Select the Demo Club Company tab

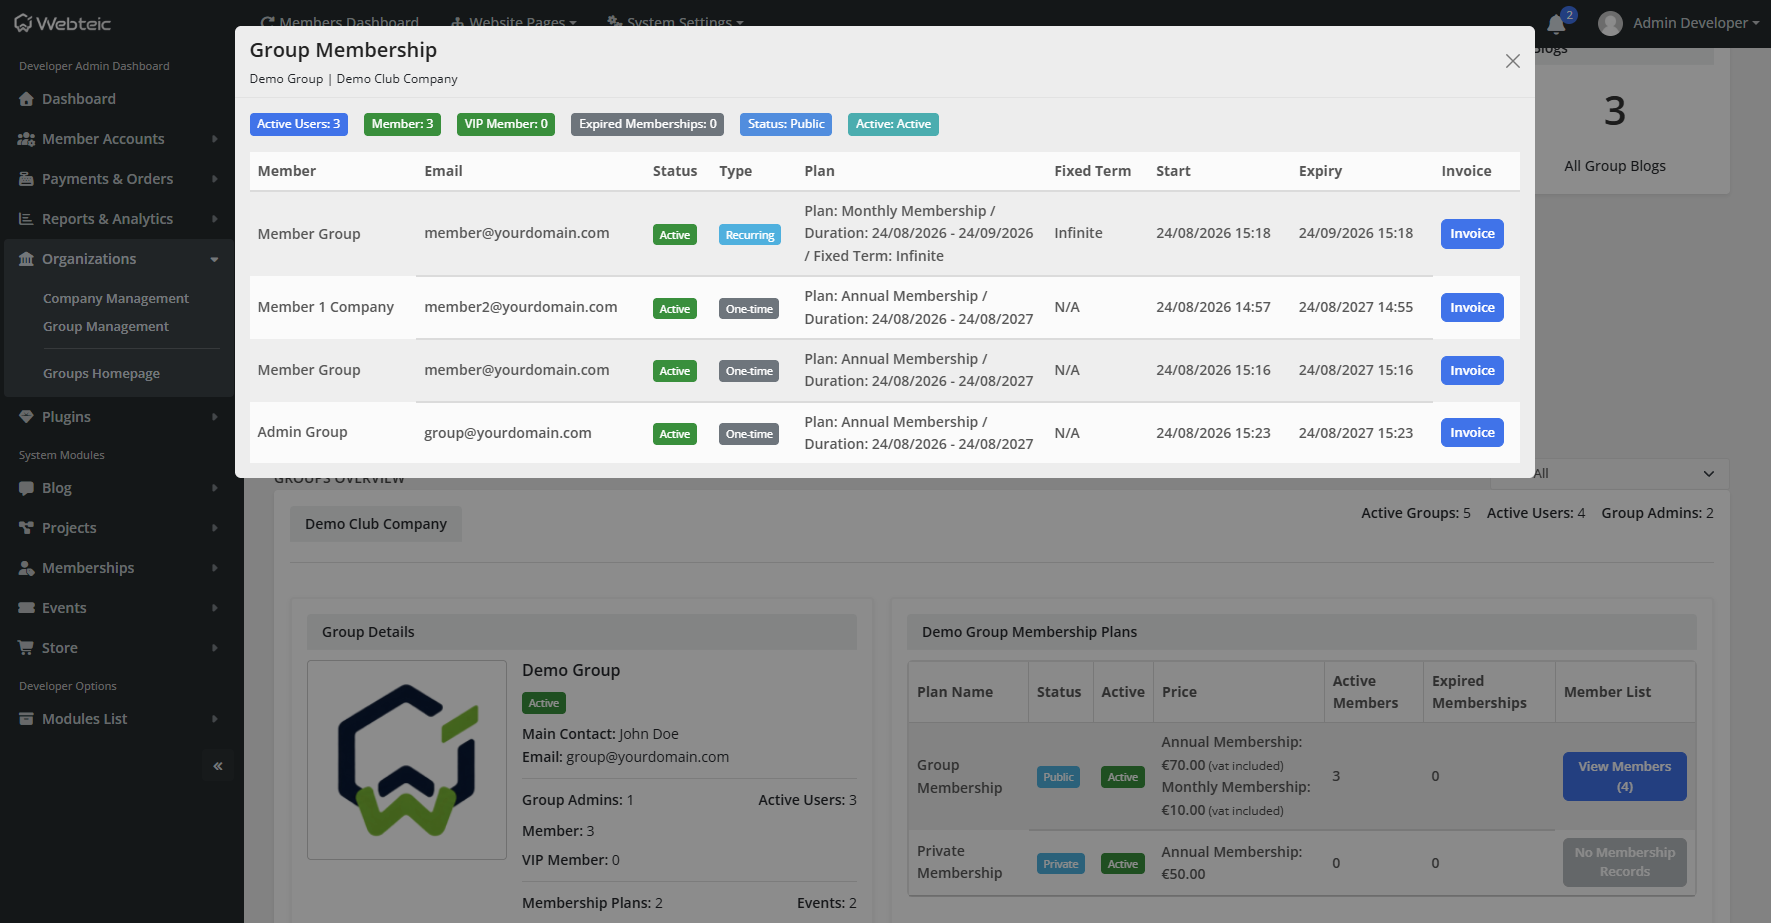pos(376,524)
